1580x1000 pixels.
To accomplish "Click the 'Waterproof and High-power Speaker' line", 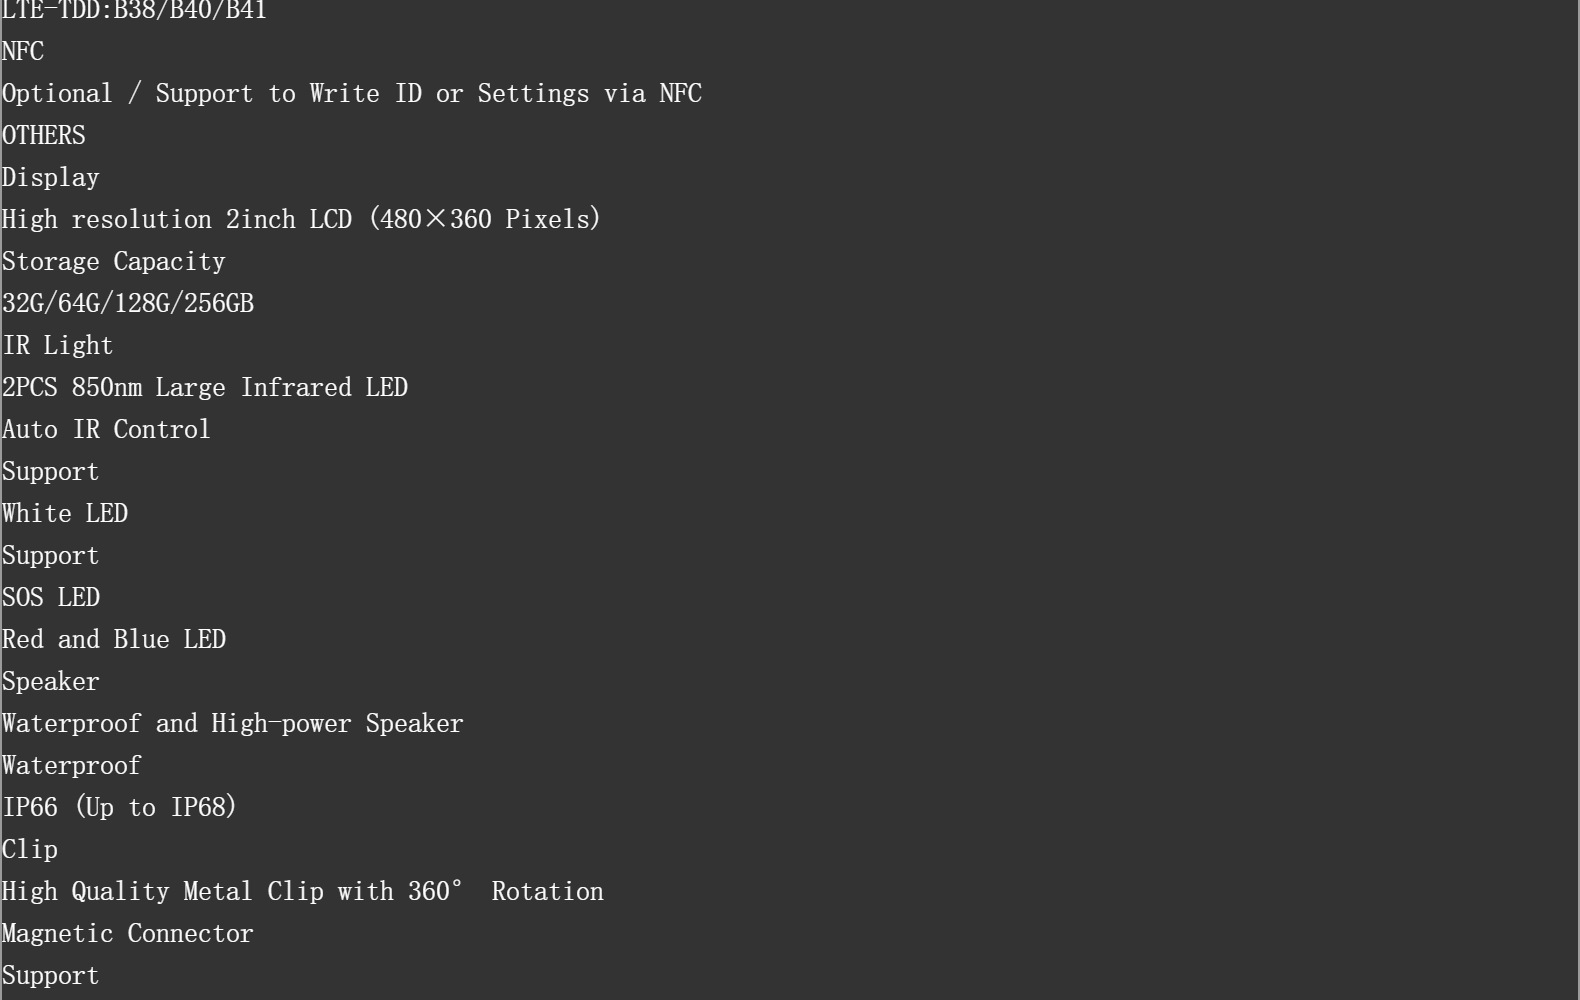I will [233, 723].
